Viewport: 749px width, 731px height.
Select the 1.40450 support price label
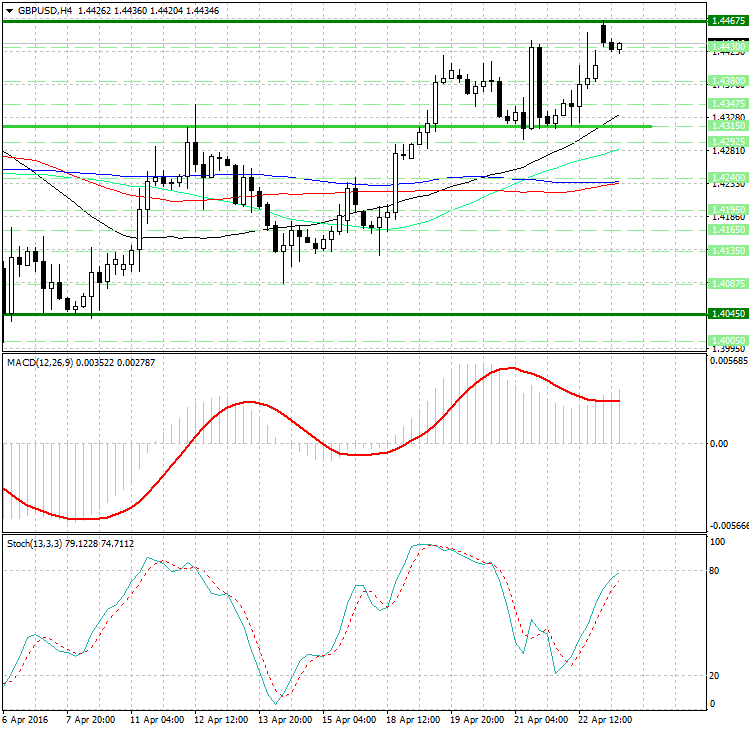[x=726, y=314]
